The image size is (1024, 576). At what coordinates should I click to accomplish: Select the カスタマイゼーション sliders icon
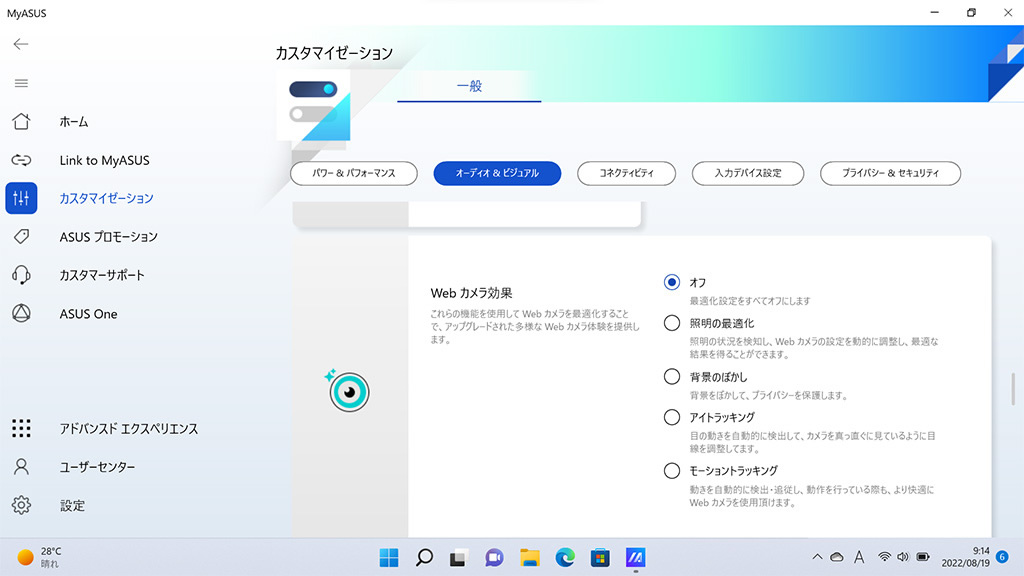coord(21,198)
